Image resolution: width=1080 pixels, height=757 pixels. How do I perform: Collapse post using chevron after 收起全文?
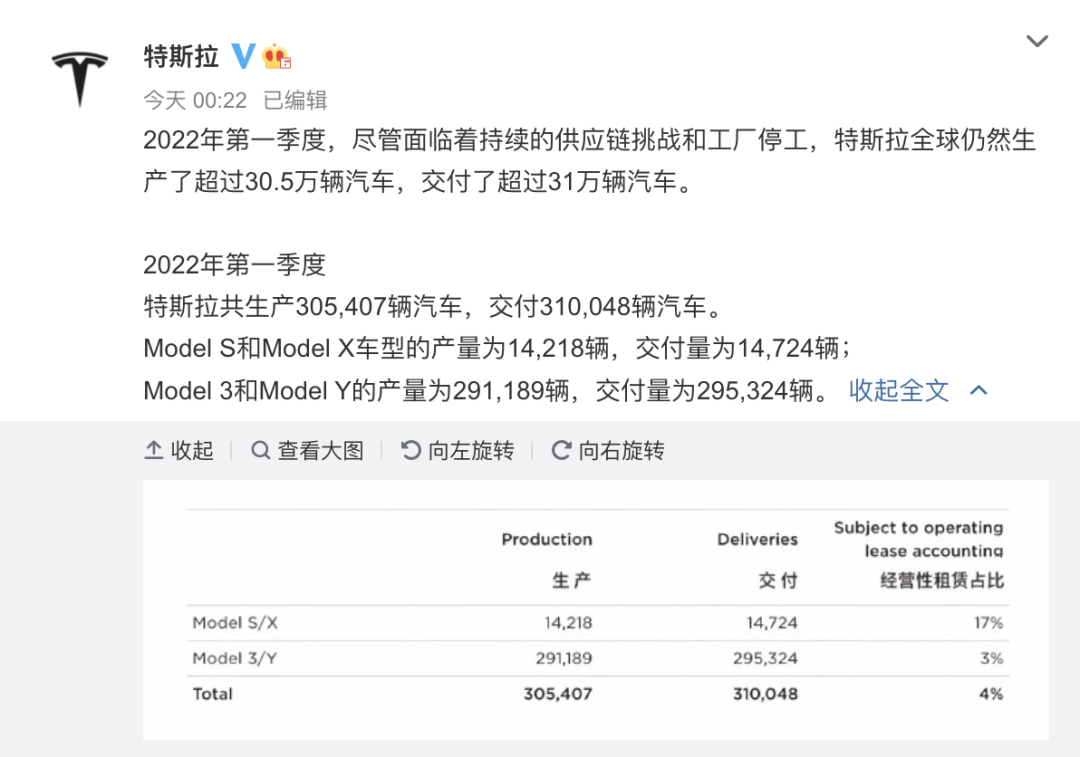(979, 390)
